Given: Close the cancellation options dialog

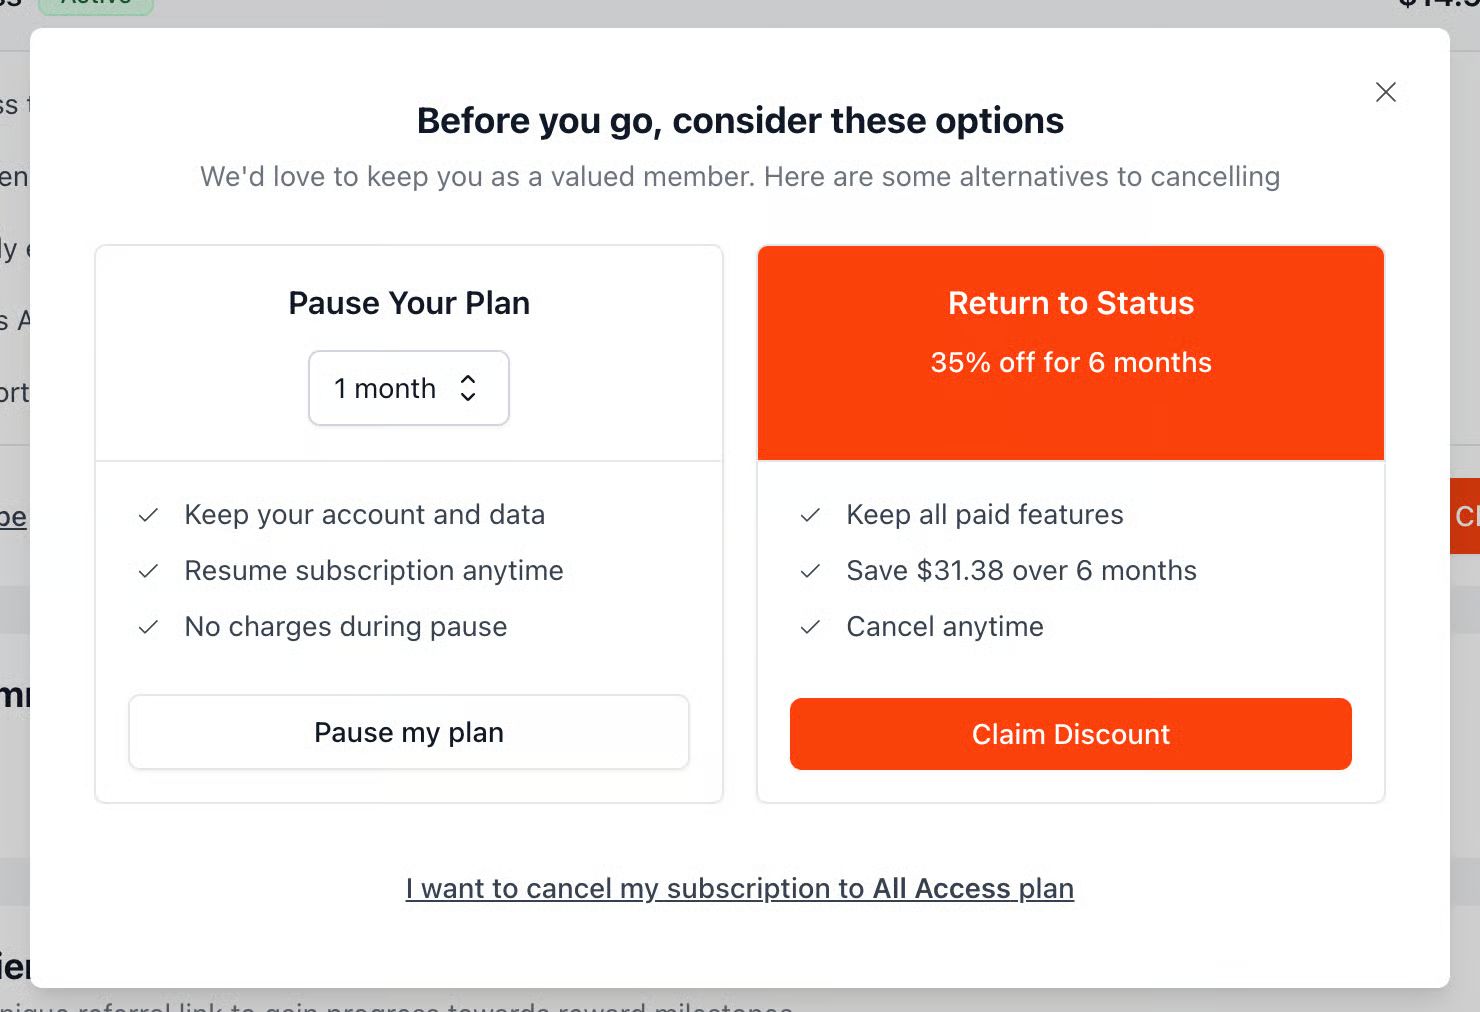Looking at the screenshot, I should coord(1385,92).
